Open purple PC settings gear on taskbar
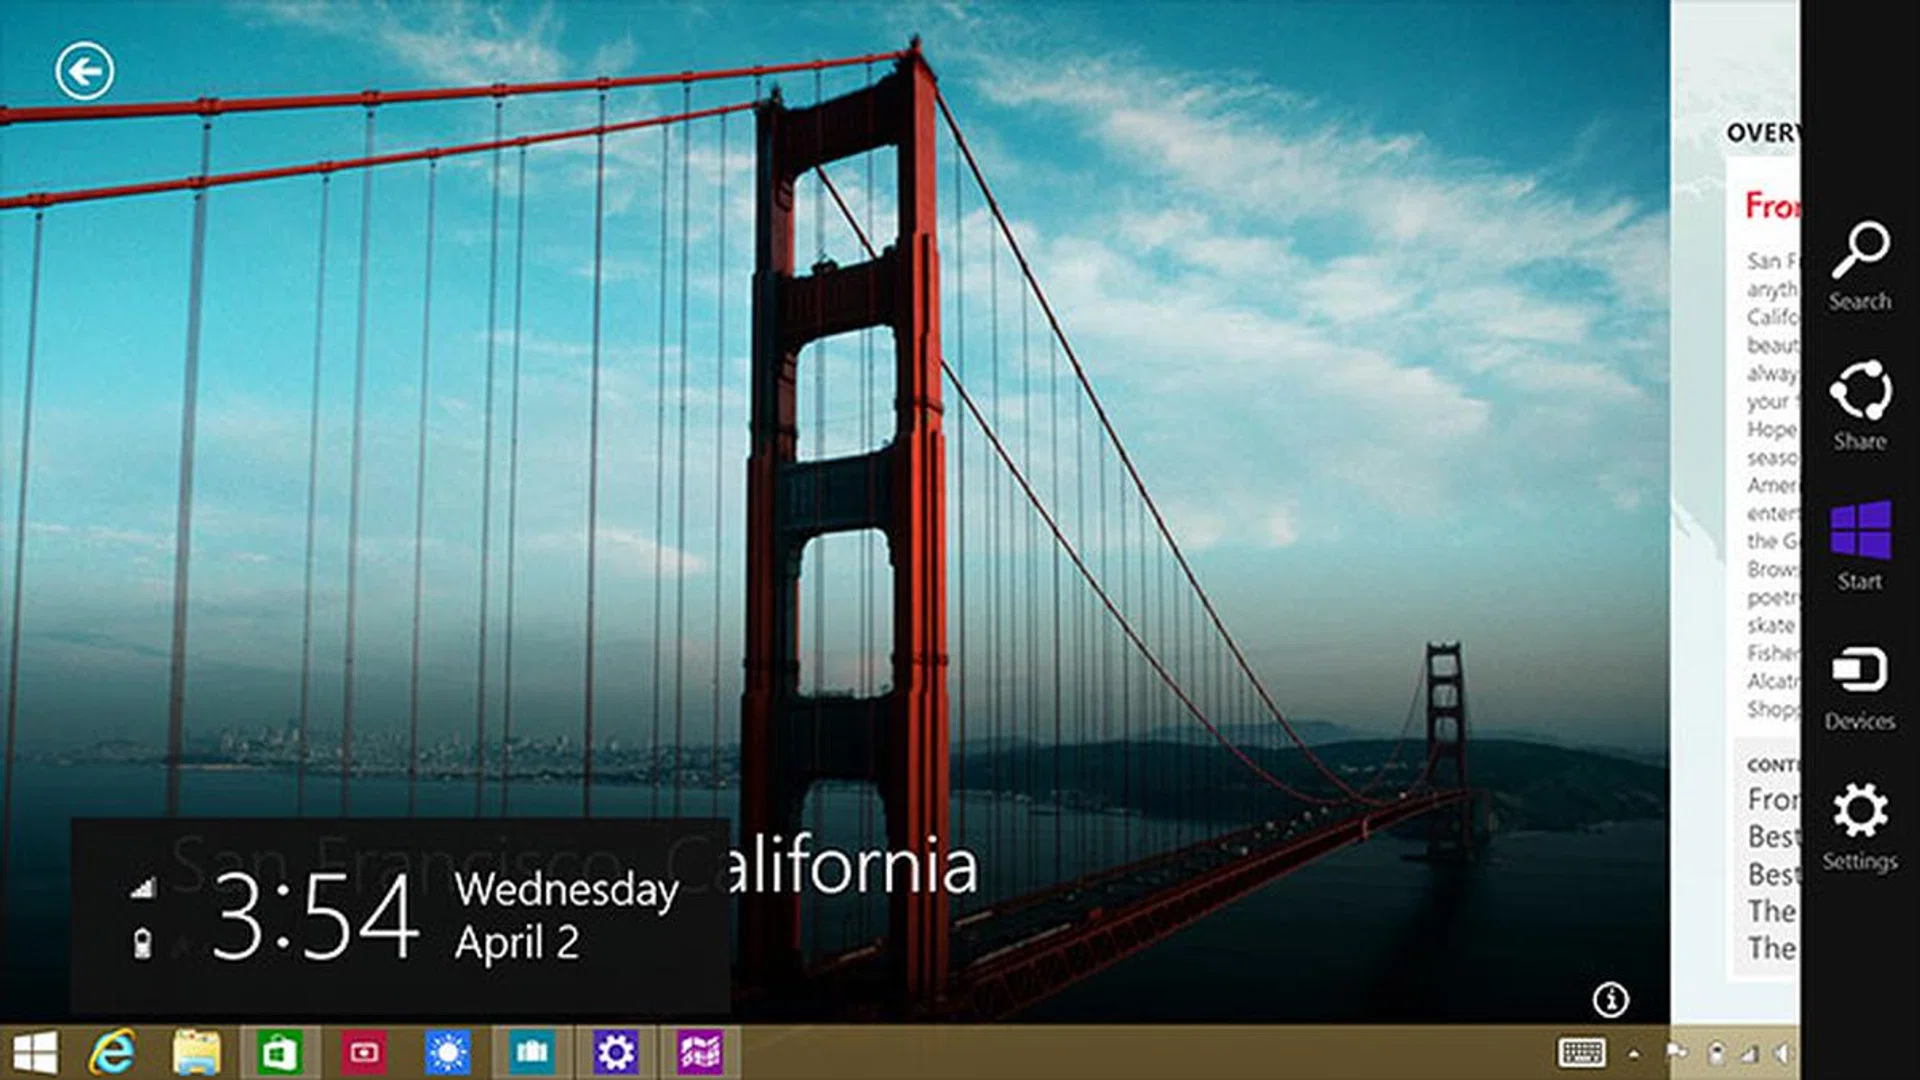1920x1080 pixels. 615,1053
